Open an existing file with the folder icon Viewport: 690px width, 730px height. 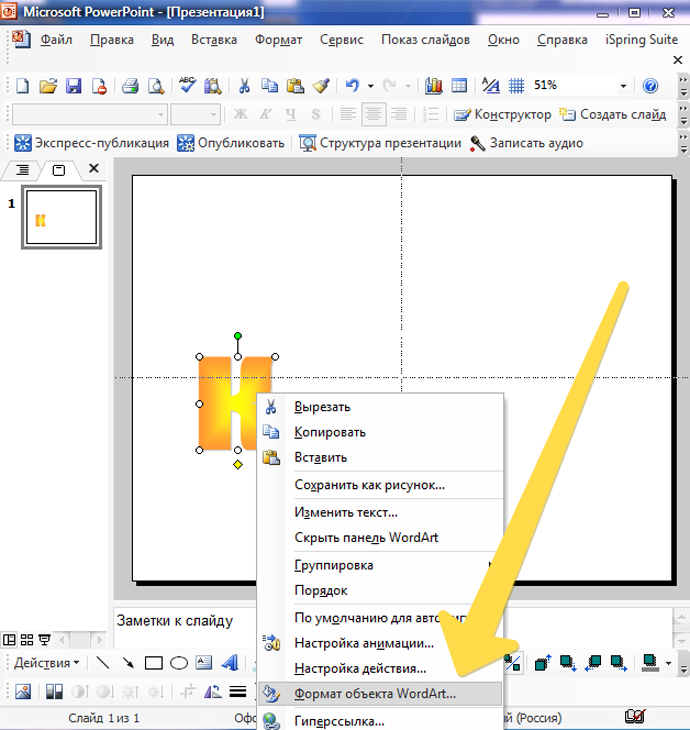point(47,86)
